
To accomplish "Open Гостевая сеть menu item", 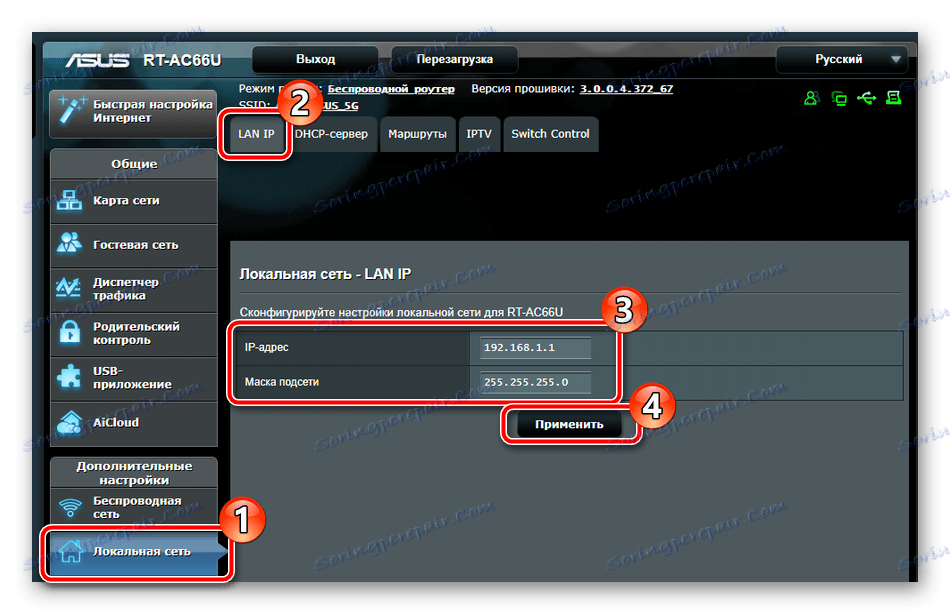I will click(134, 245).
